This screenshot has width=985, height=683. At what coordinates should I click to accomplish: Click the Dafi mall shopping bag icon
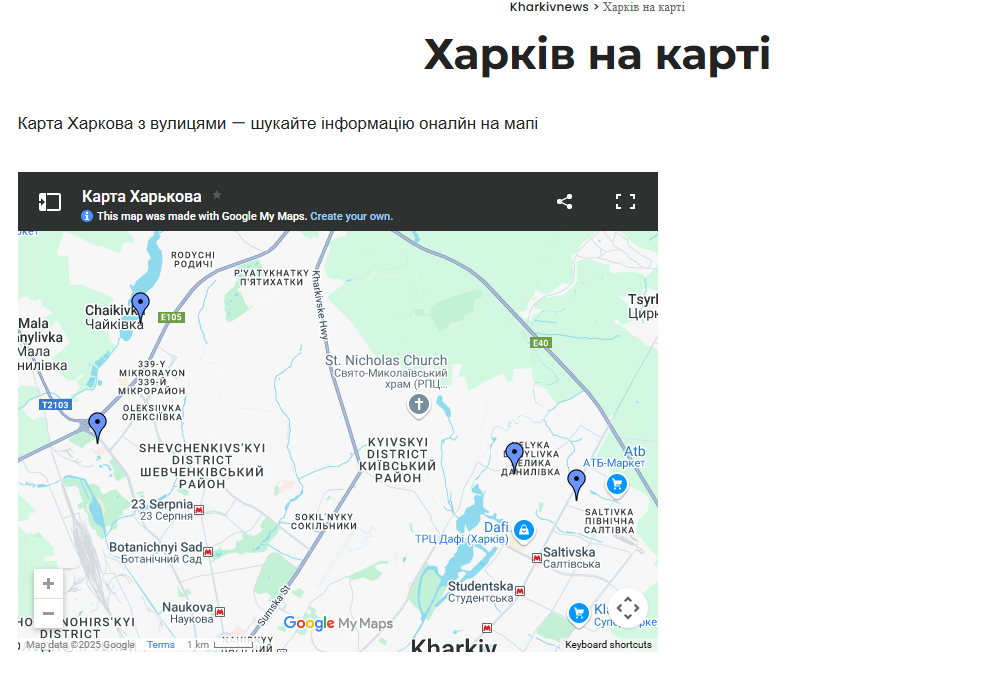point(524,530)
